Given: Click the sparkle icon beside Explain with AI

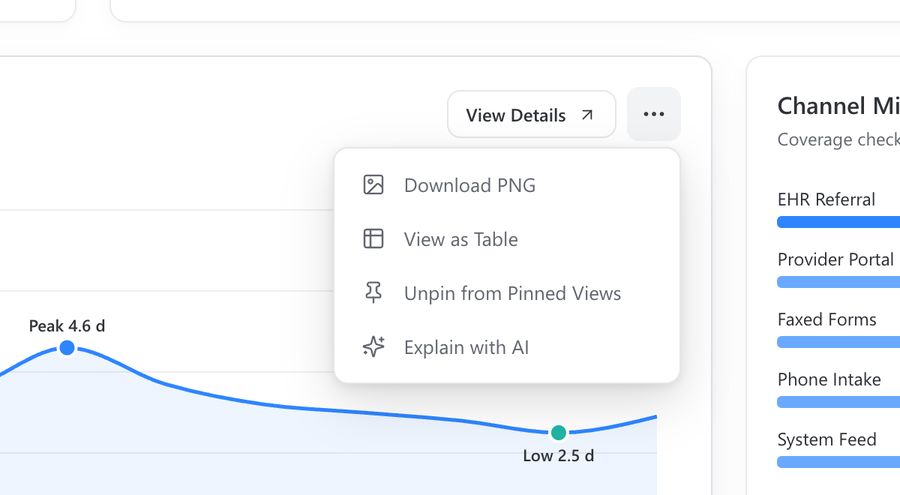Looking at the screenshot, I should 374,347.
